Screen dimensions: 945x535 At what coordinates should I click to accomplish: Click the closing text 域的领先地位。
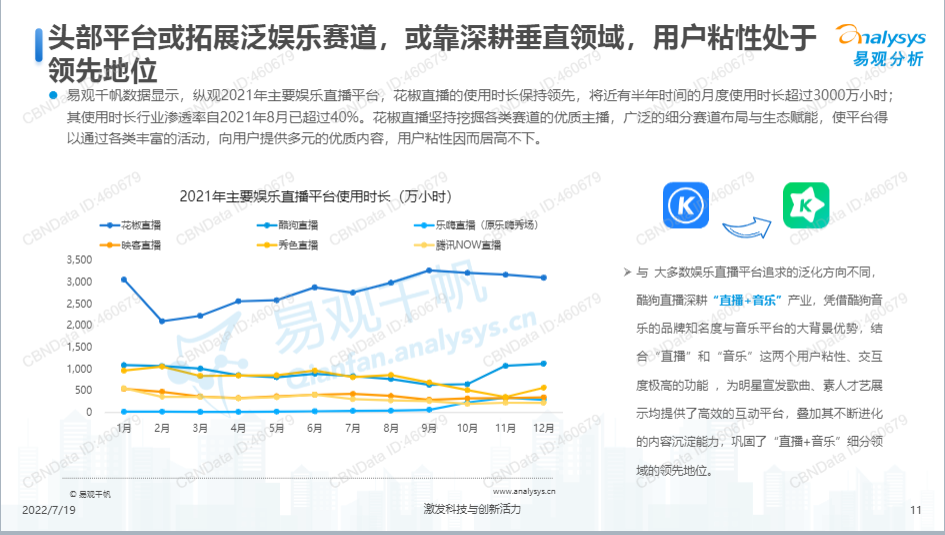675,471
